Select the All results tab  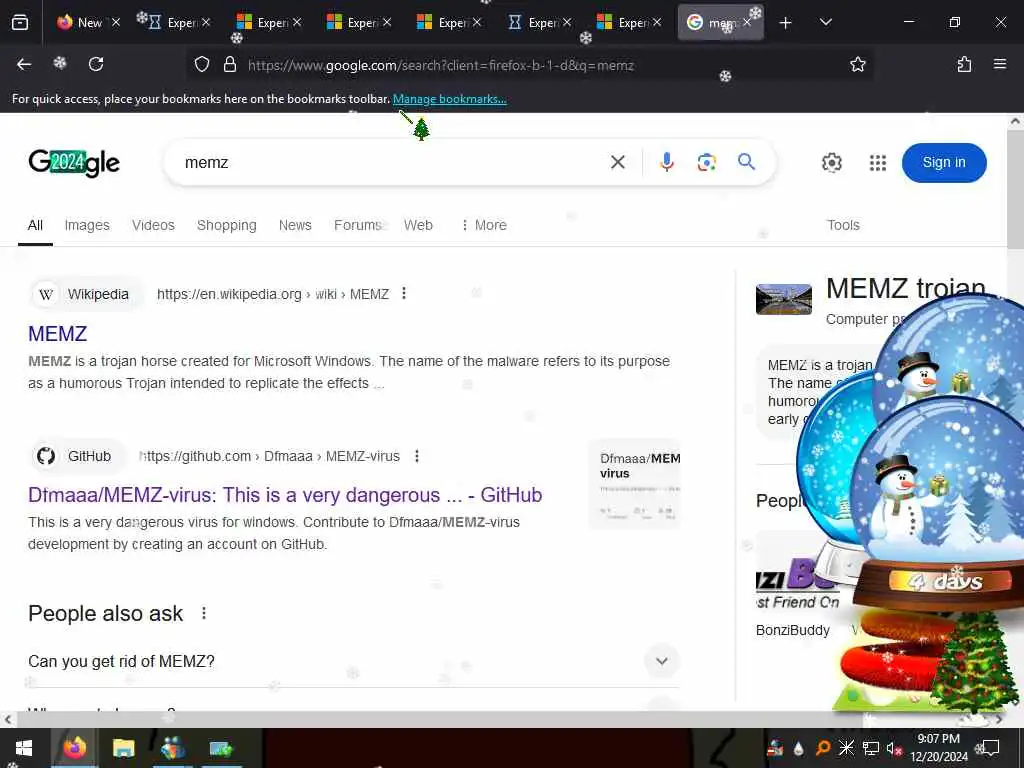tap(35, 225)
